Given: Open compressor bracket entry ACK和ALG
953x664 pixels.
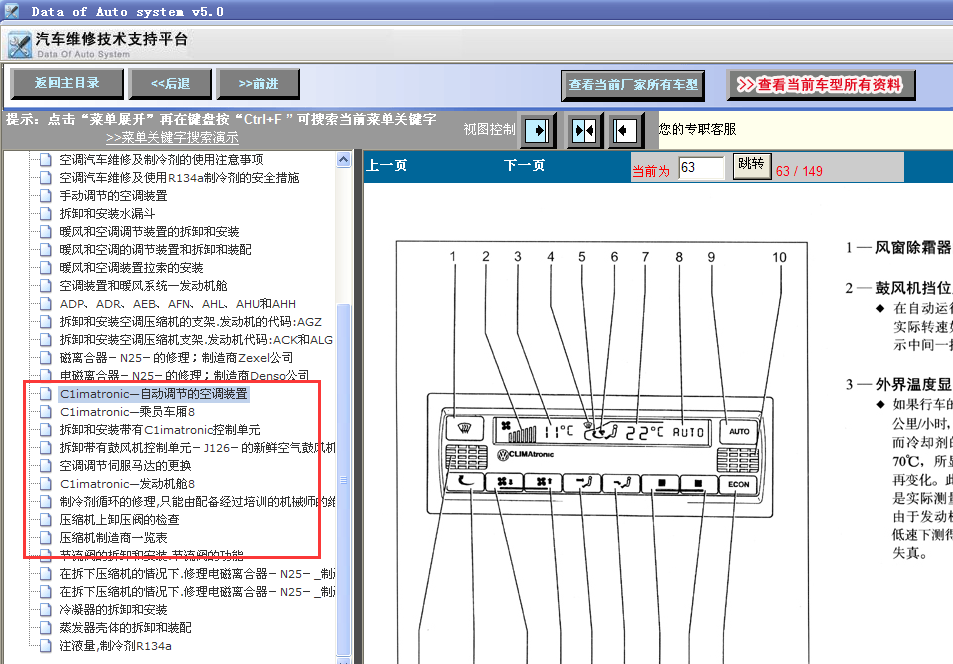Looking at the screenshot, I should pyautogui.click(x=196, y=339).
